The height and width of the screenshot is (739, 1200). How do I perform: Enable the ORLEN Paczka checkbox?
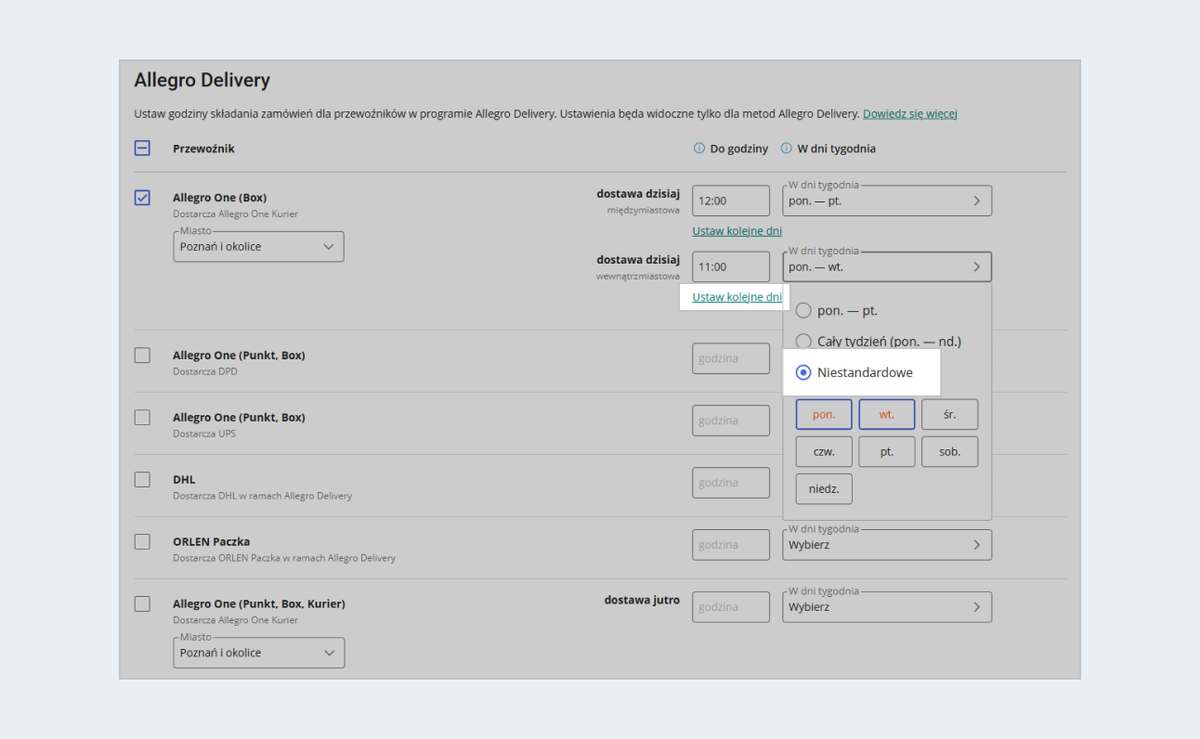(142, 541)
